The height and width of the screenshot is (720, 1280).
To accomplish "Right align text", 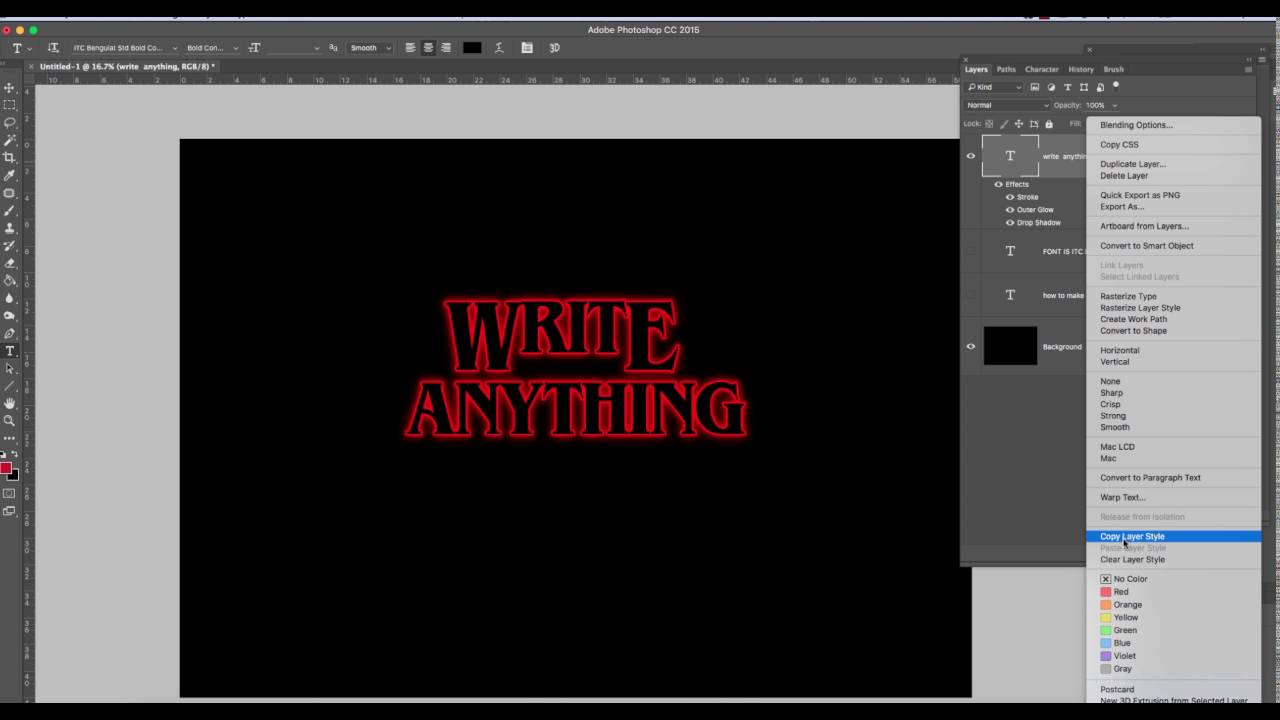I will (446, 47).
